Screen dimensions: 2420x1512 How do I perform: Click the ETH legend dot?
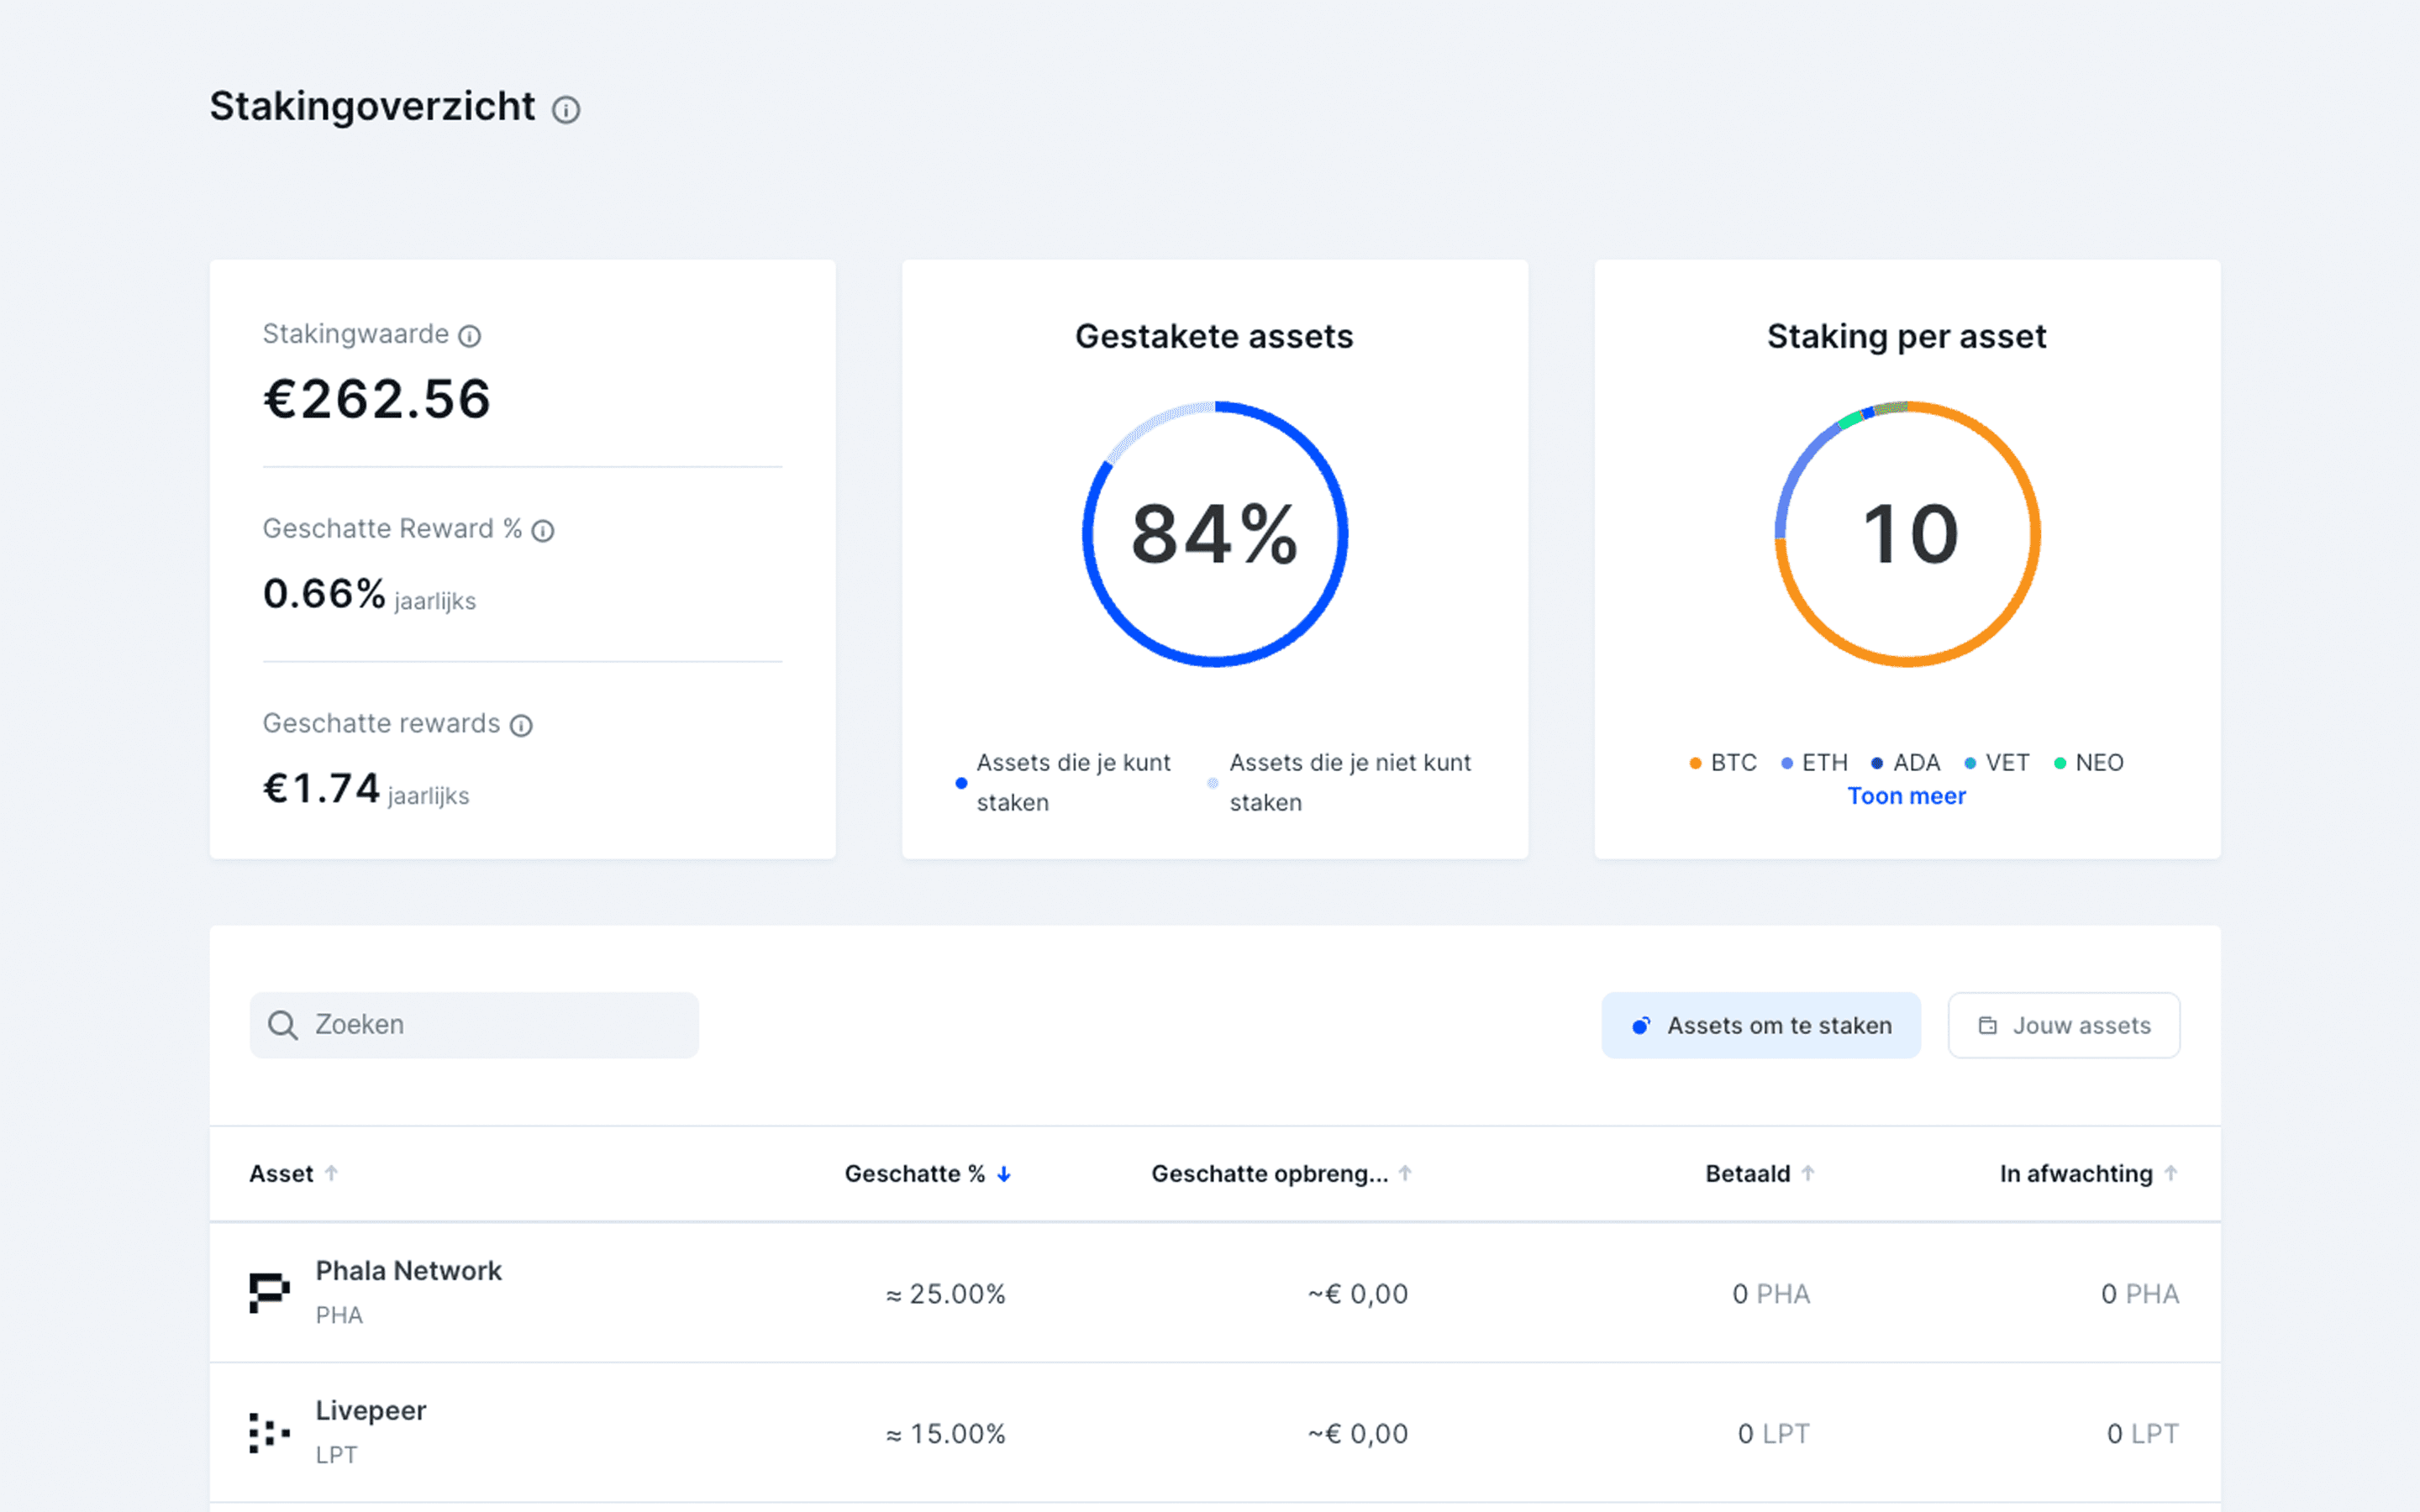click(x=1787, y=763)
